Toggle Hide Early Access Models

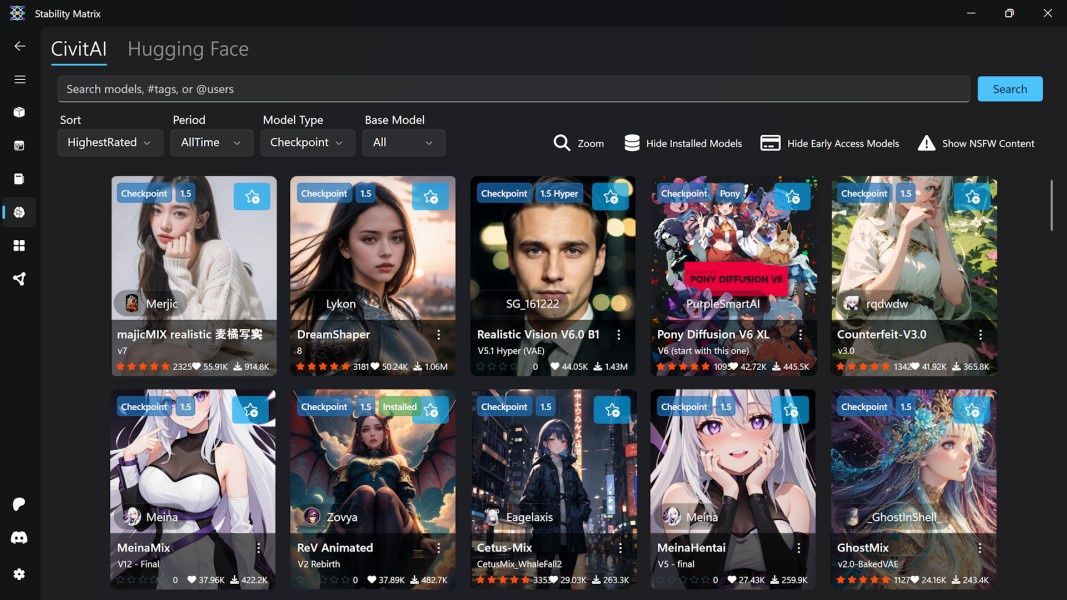830,143
